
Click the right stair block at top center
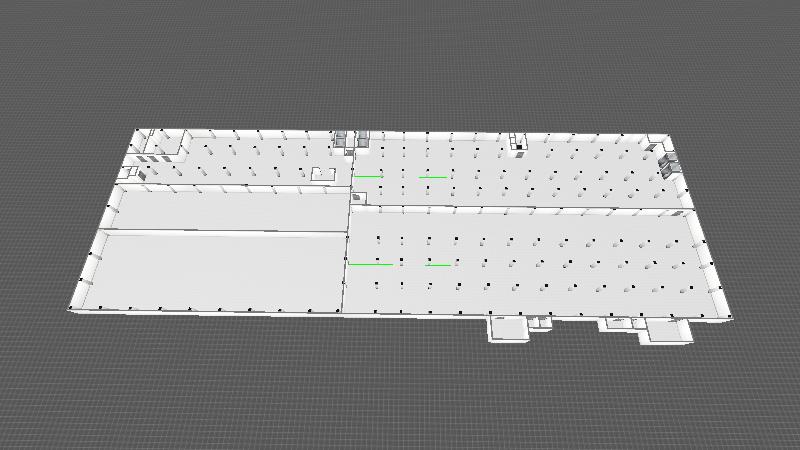(x=363, y=140)
